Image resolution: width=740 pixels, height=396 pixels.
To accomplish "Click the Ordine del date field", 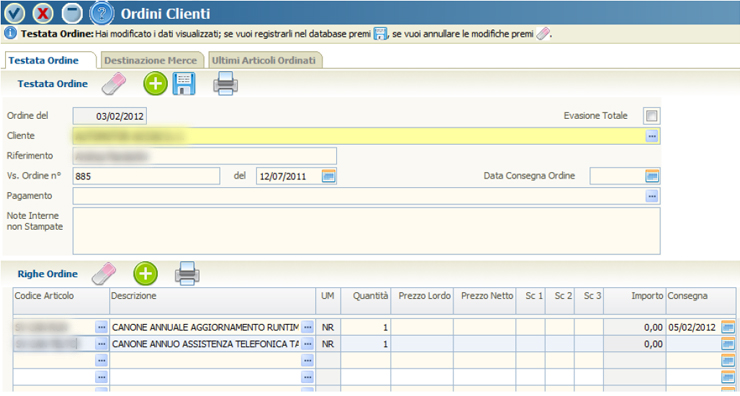I will (109, 116).
